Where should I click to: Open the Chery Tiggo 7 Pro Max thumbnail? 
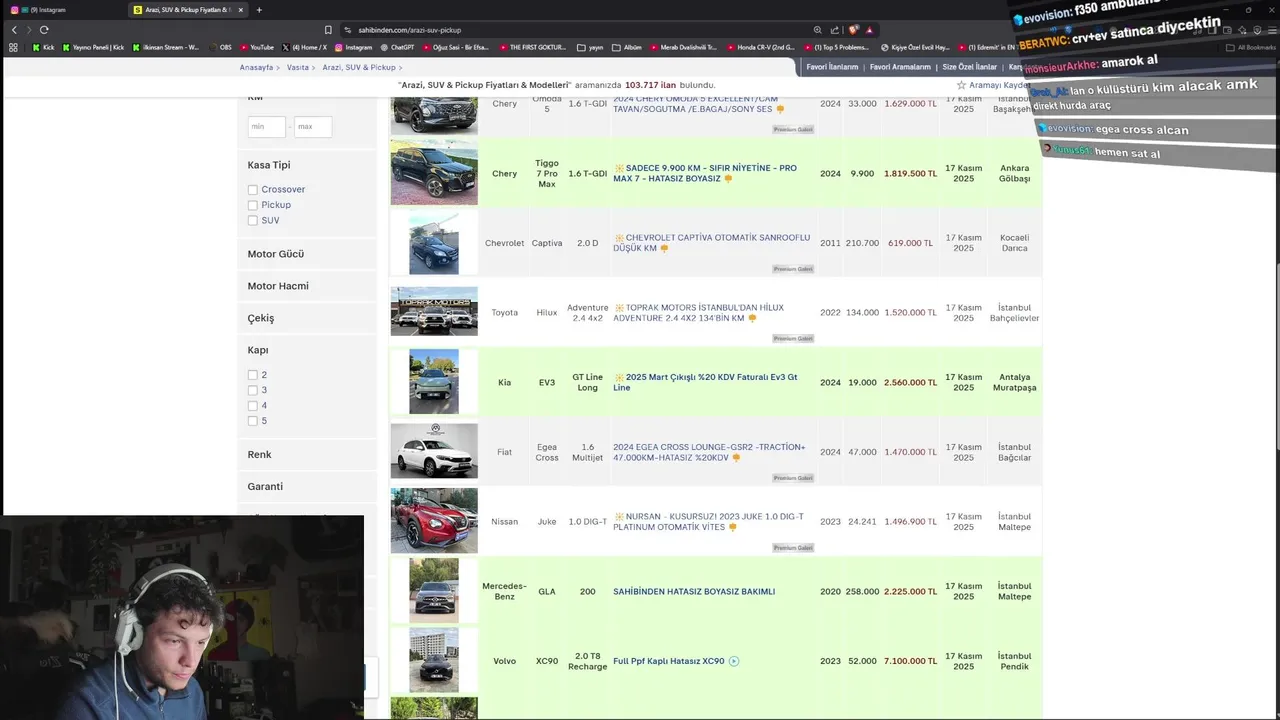coord(434,173)
